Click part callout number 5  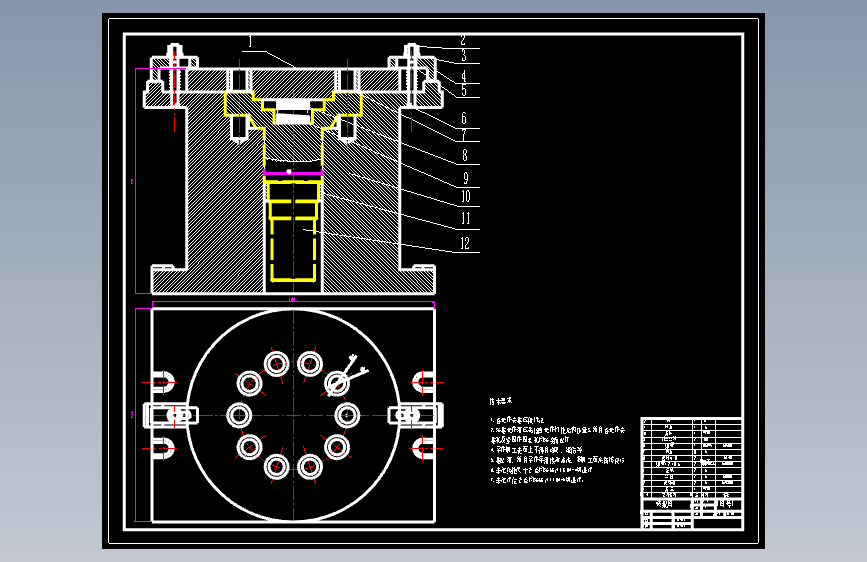coord(463,90)
